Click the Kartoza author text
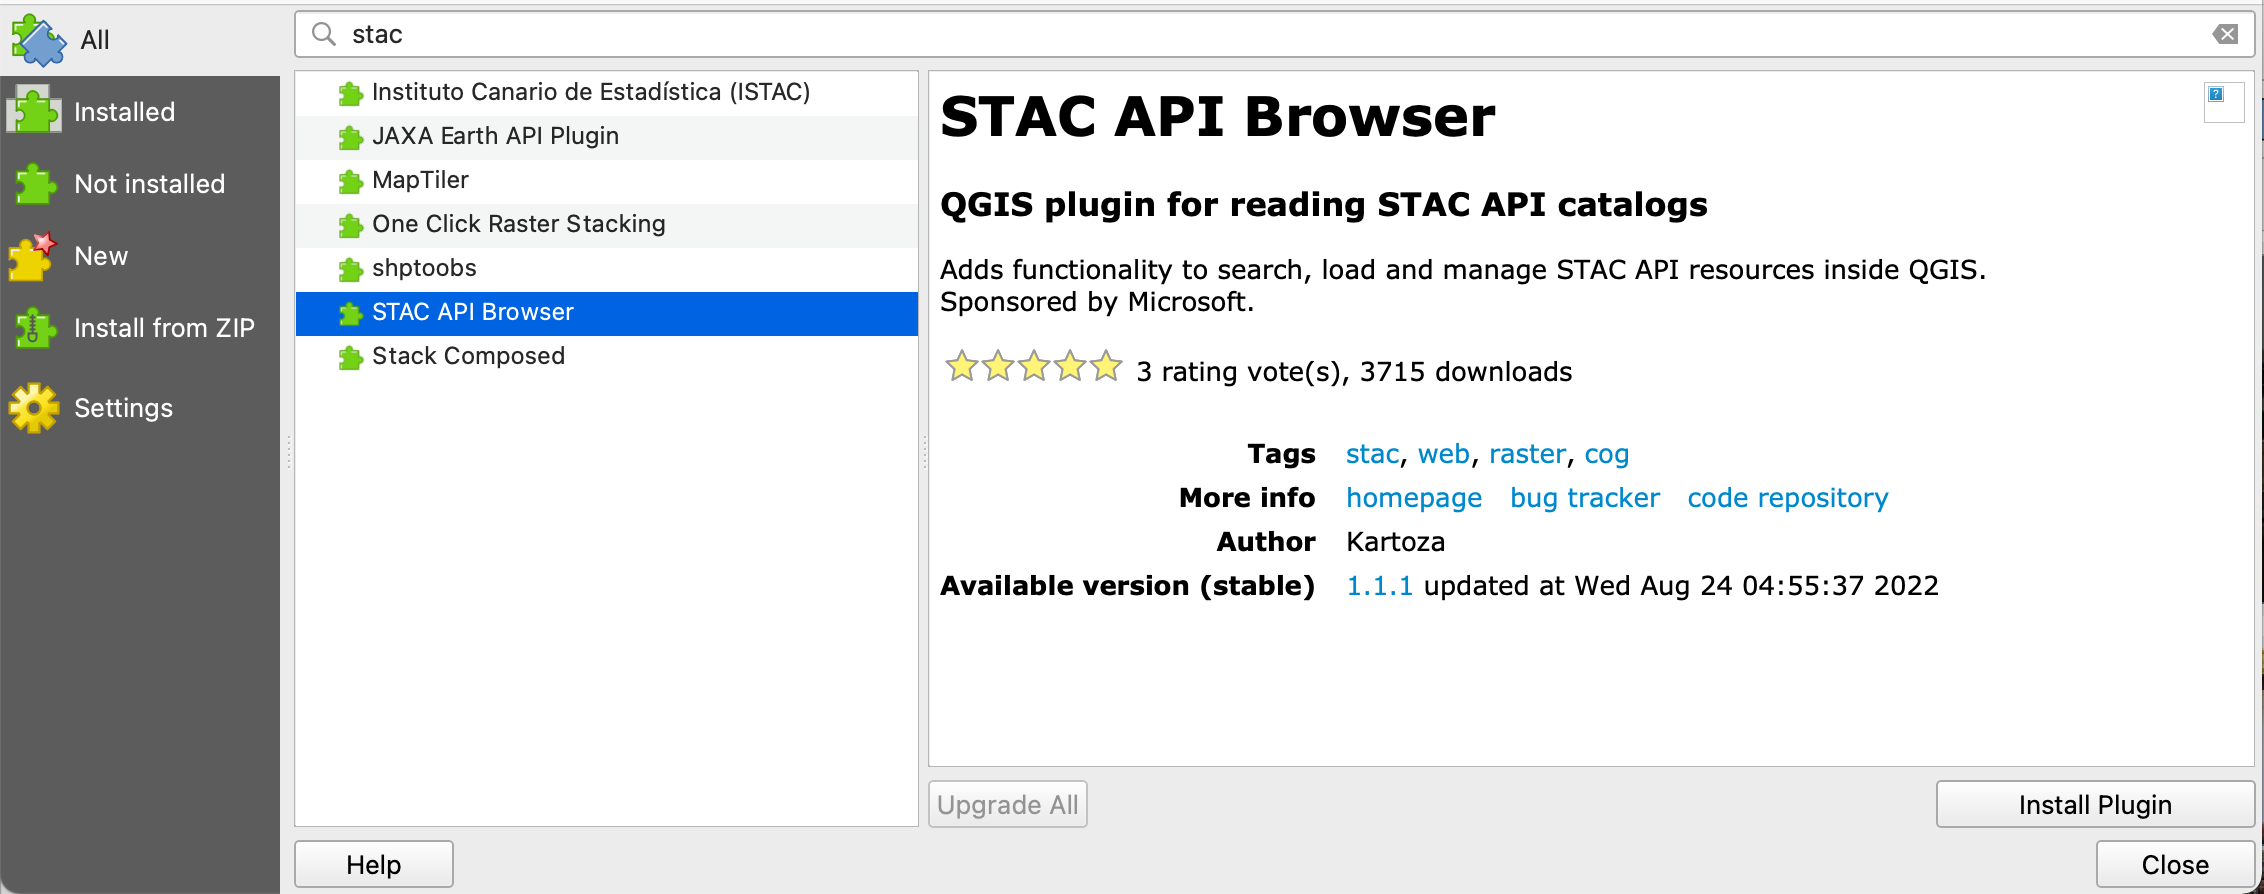The width and height of the screenshot is (2264, 894). tap(1396, 543)
